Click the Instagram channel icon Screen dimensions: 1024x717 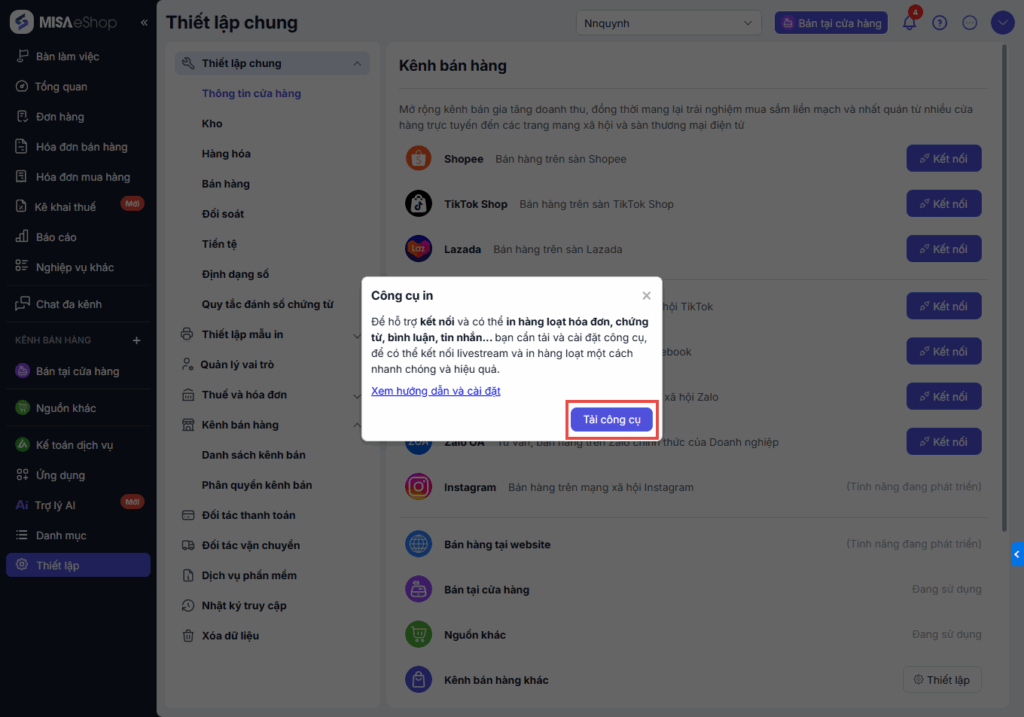pos(418,487)
